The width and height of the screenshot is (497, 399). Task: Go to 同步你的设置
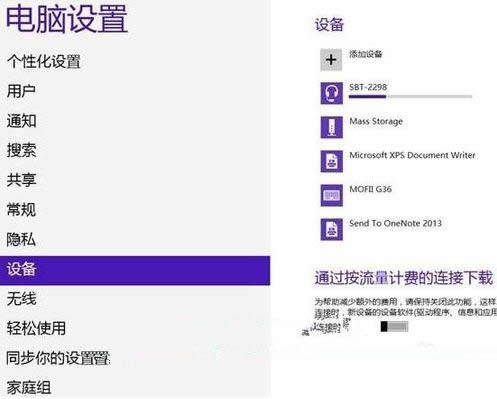point(58,358)
